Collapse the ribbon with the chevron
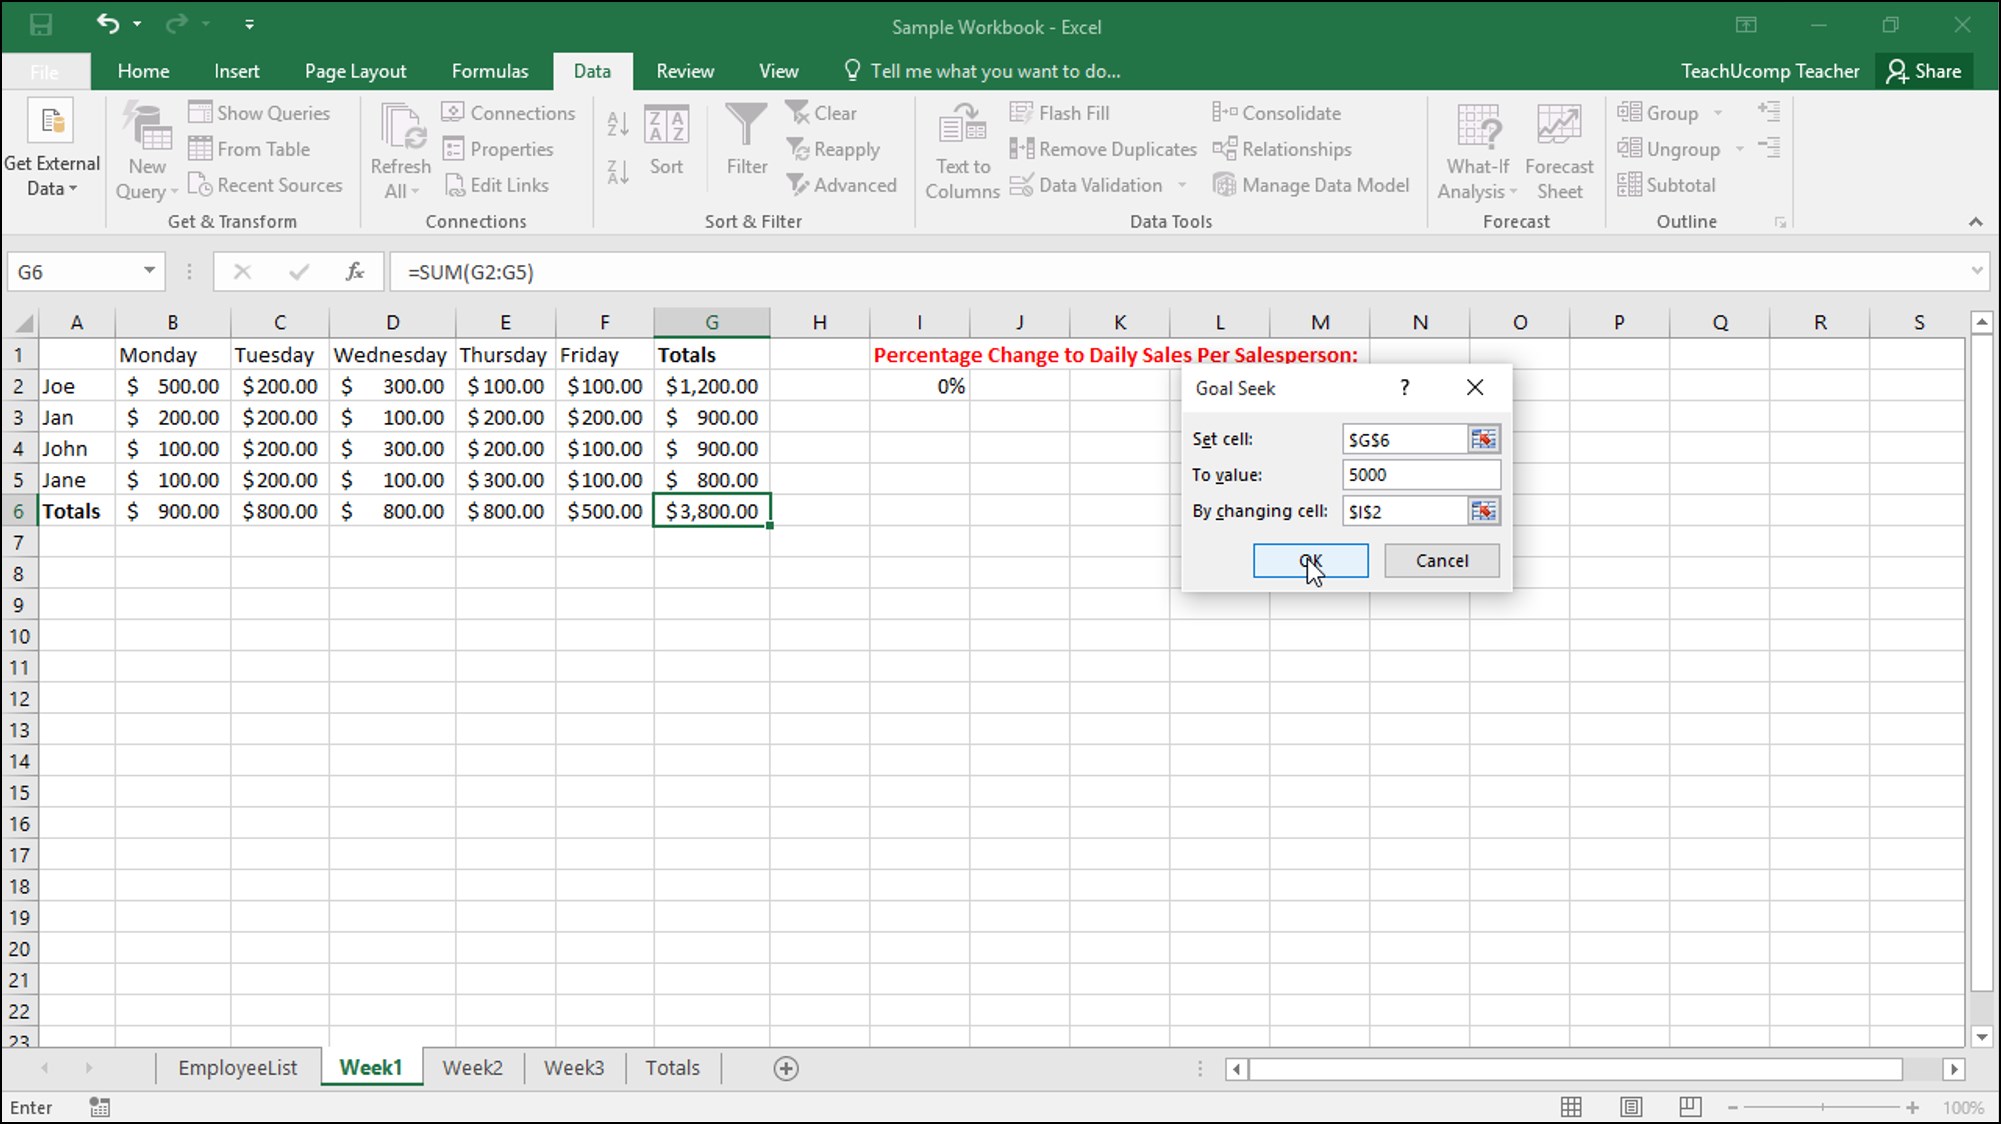The image size is (2001, 1124). click(1976, 221)
